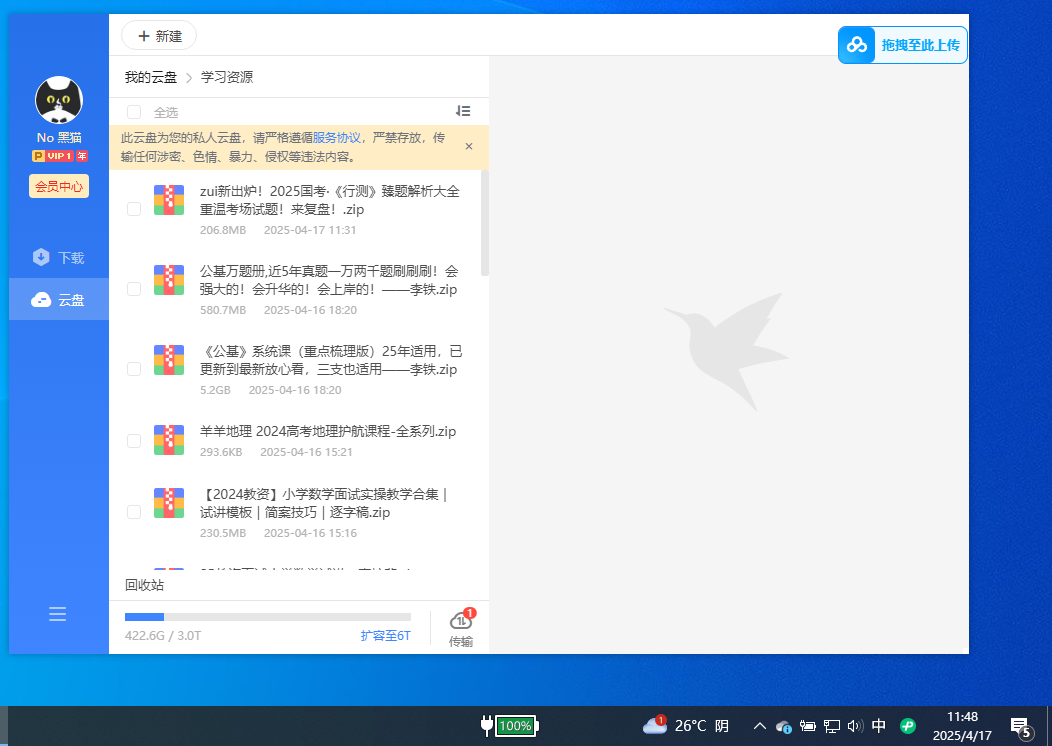Open the hamburger menu in sidebar
1052x746 pixels.
pyautogui.click(x=58, y=614)
